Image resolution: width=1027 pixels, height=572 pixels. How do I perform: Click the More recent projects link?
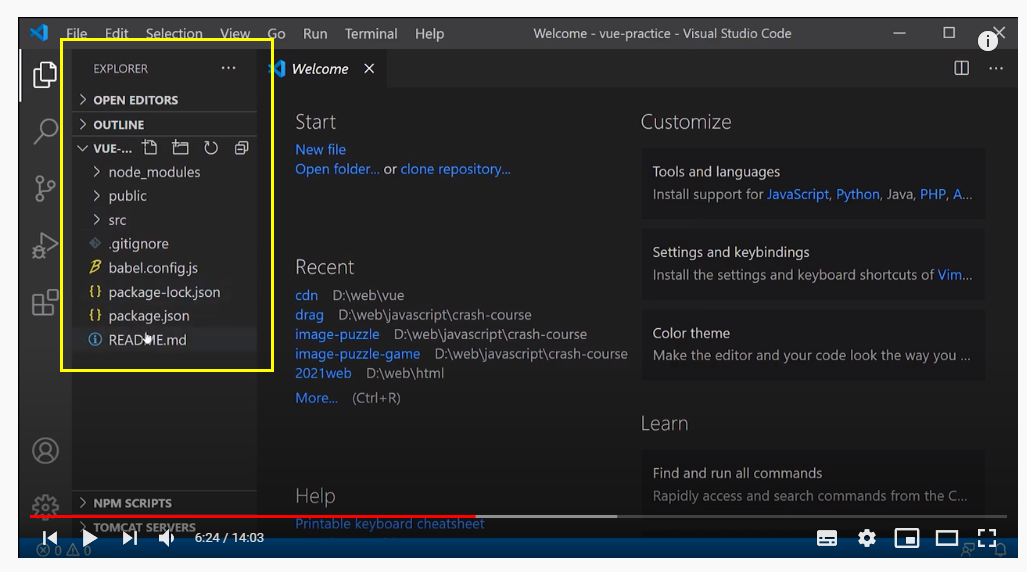316,398
